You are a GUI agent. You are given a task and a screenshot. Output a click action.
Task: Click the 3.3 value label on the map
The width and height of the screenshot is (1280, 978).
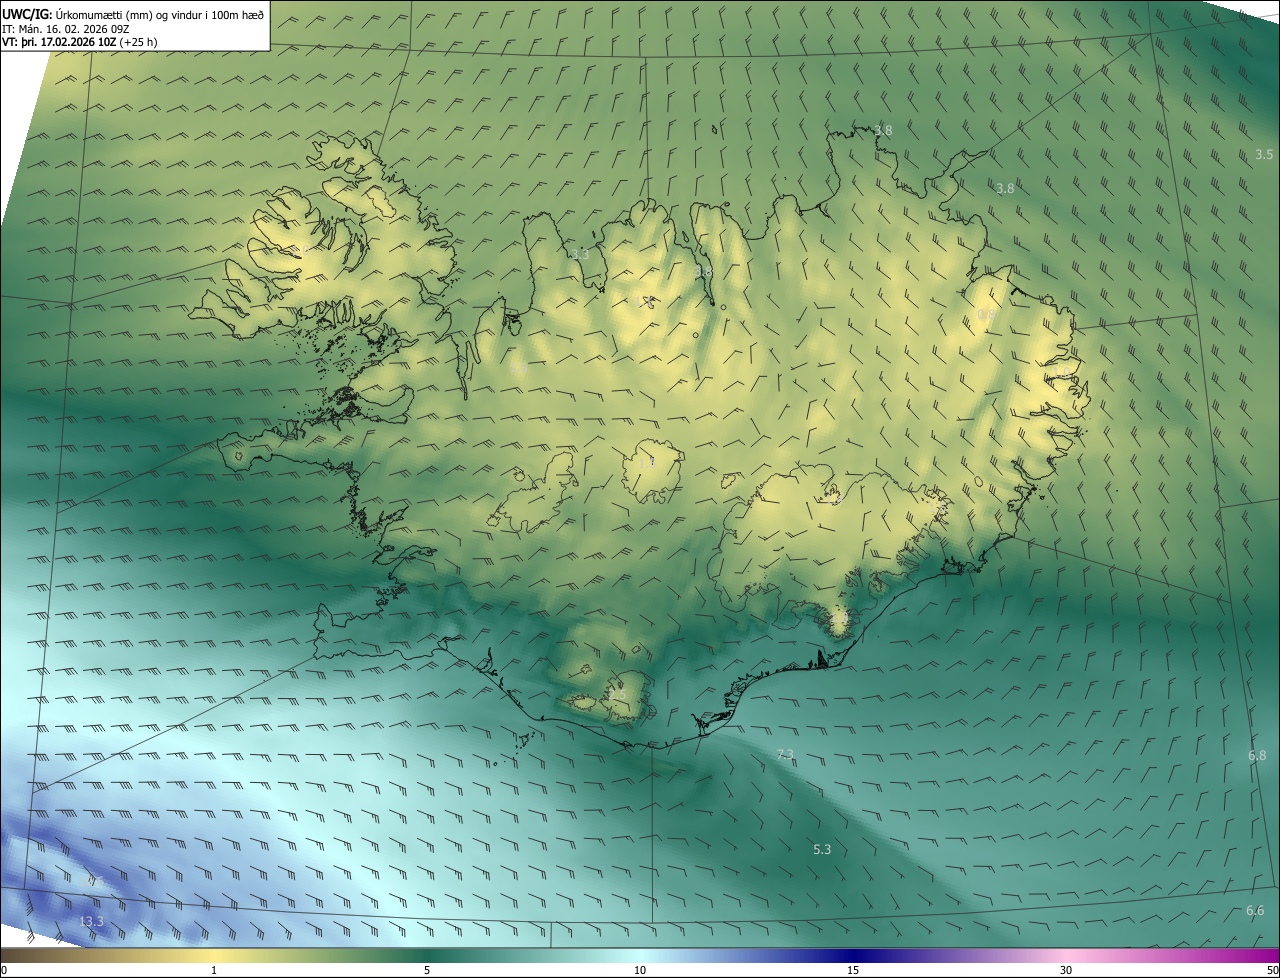click(x=579, y=254)
